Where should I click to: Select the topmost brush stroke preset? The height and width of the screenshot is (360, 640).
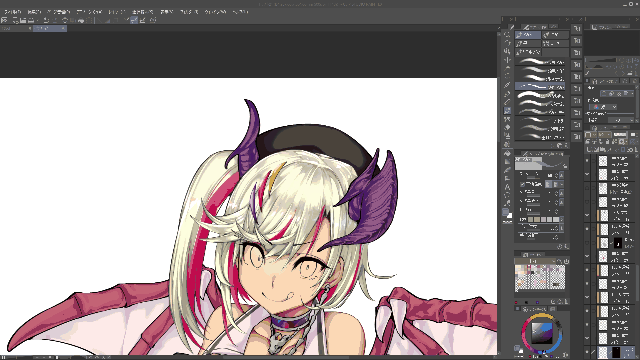[540, 62]
